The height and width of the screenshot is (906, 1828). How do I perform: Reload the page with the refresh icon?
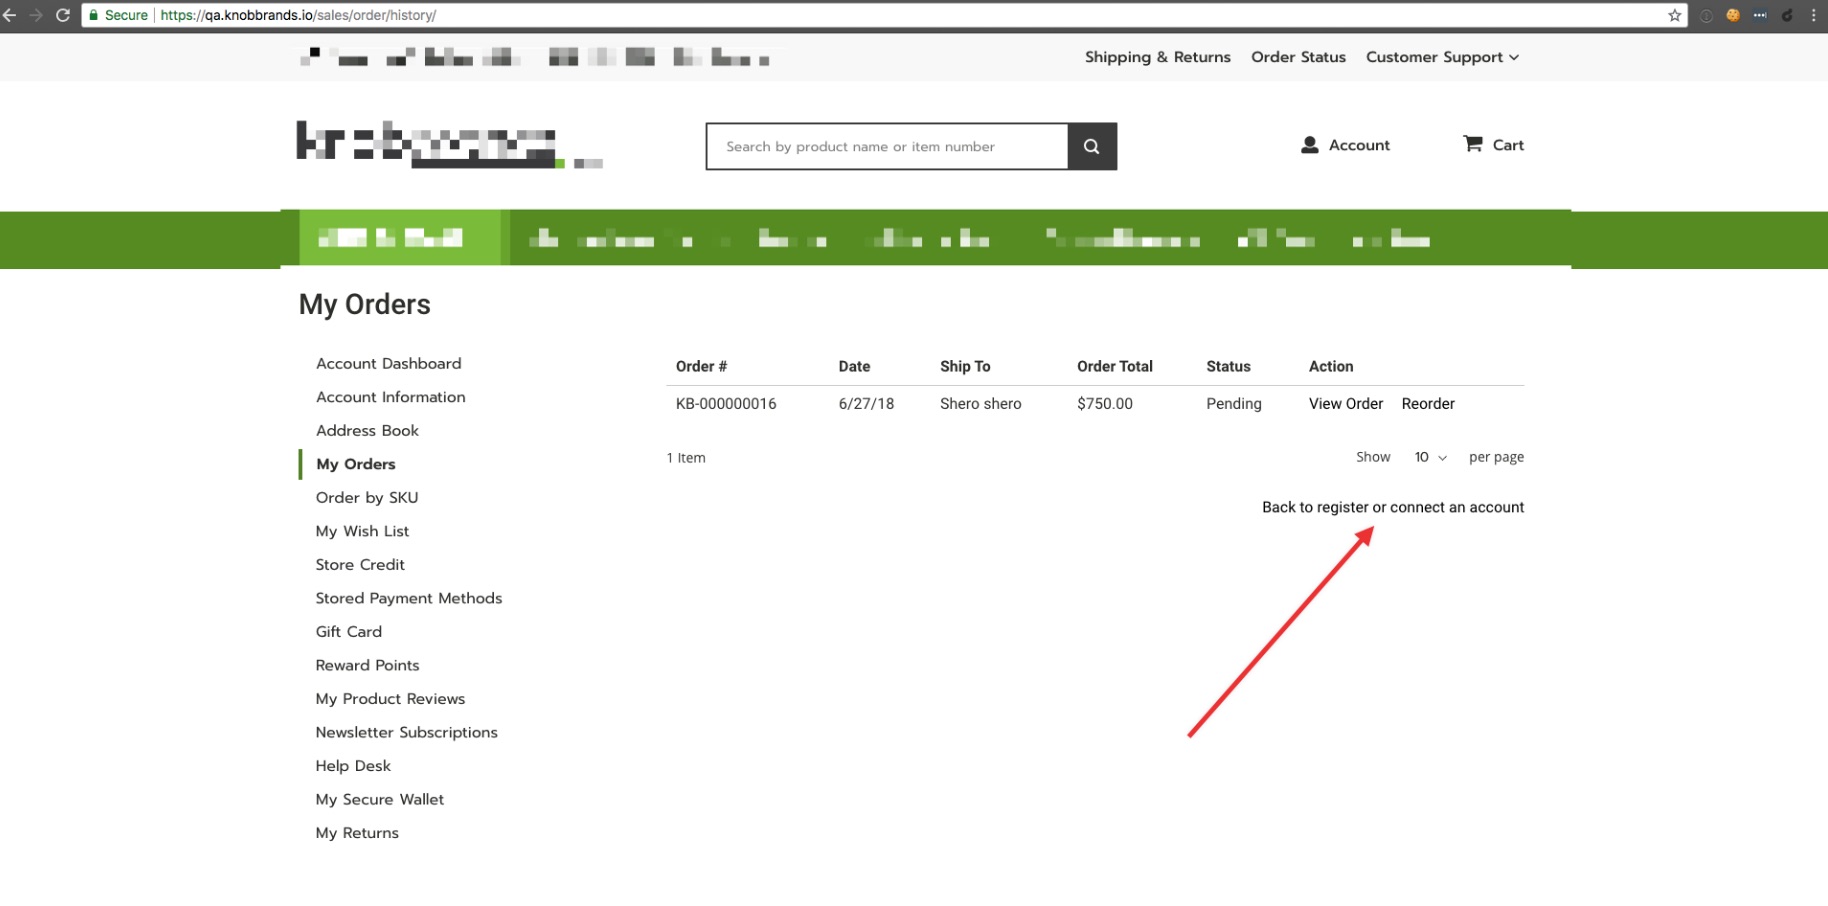[62, 15]
